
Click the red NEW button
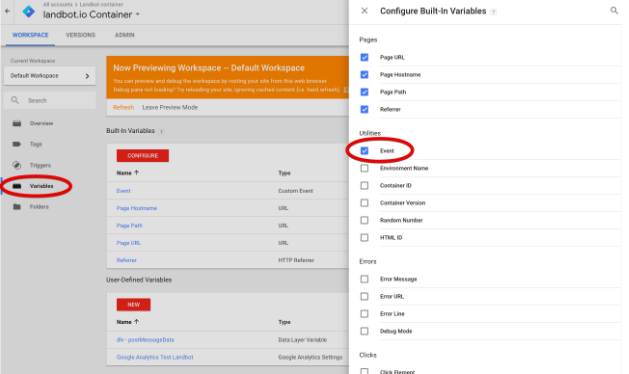click(134, 305)
